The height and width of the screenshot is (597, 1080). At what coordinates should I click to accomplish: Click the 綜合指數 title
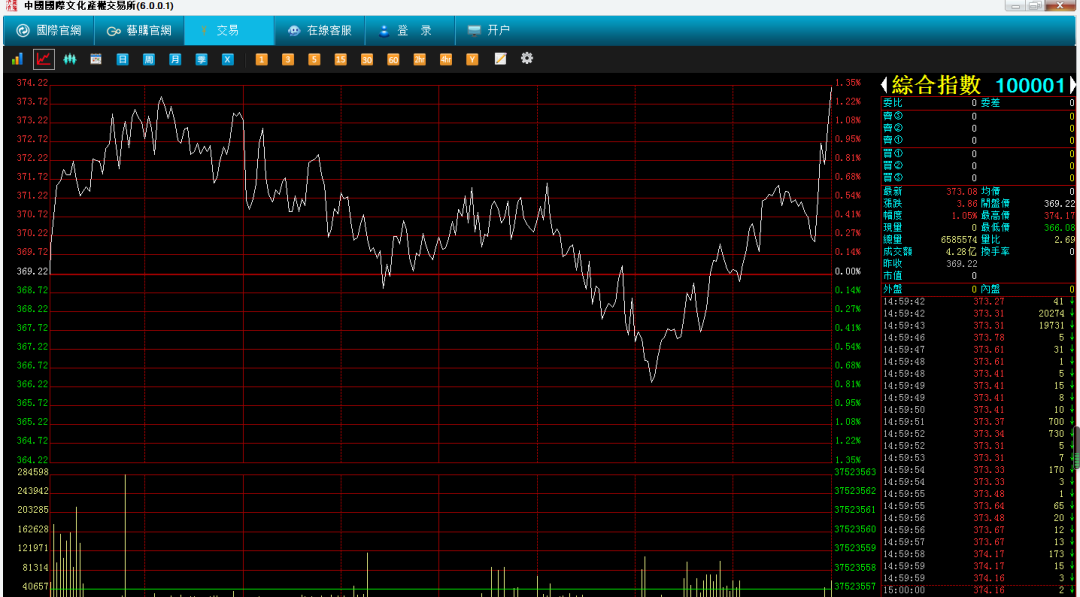pos(936,85)
